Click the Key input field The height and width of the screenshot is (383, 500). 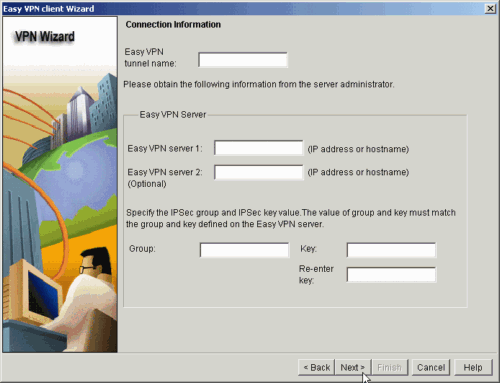tap(391, 250)
